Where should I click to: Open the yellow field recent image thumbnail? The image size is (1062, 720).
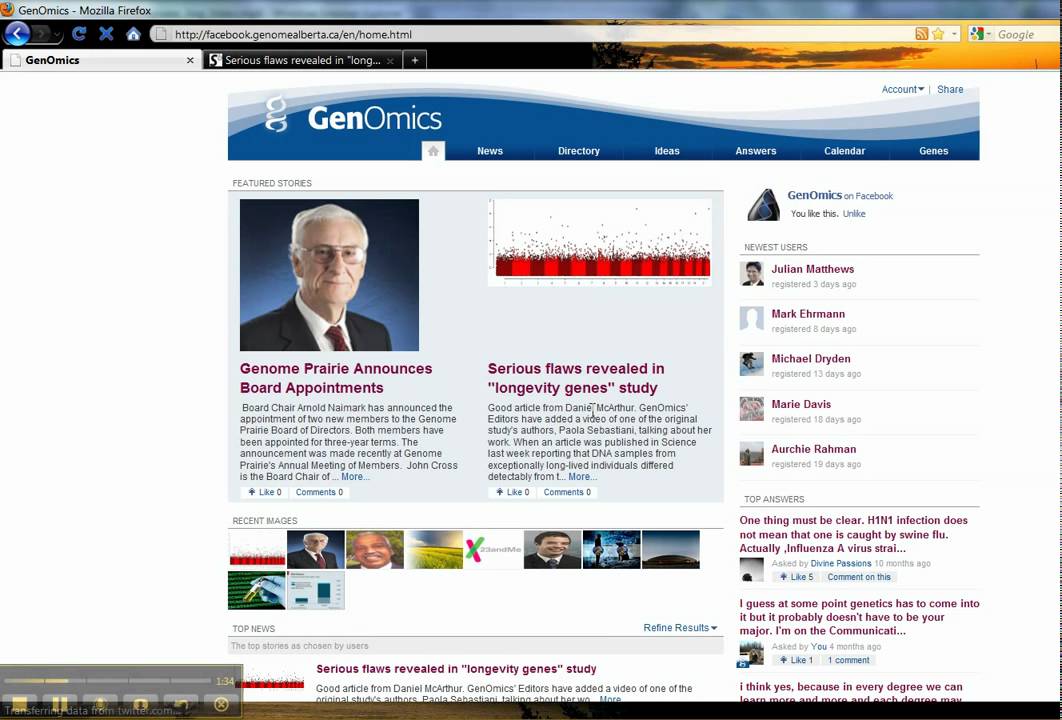click(x=434, y=549)
